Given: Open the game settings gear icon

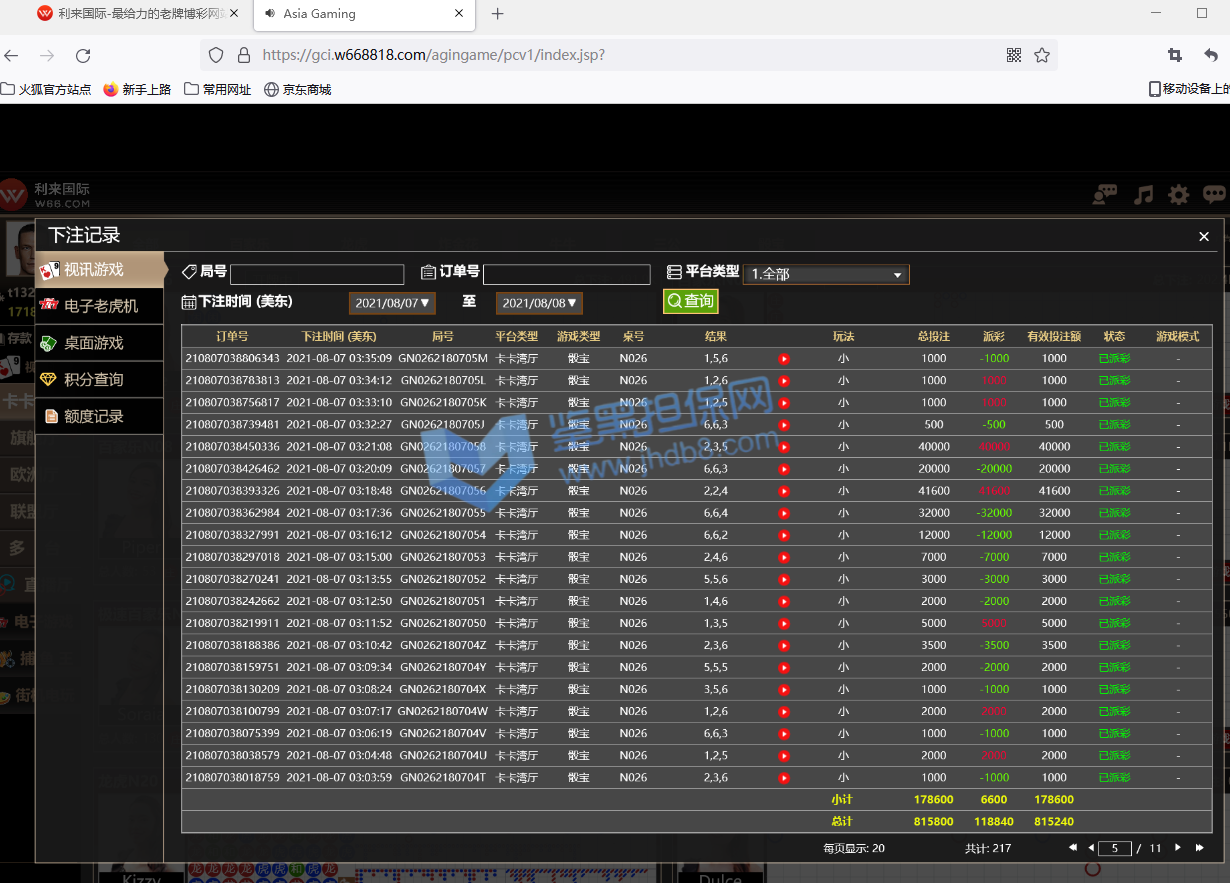Looking at the screenshot, I should [1179, 194].
